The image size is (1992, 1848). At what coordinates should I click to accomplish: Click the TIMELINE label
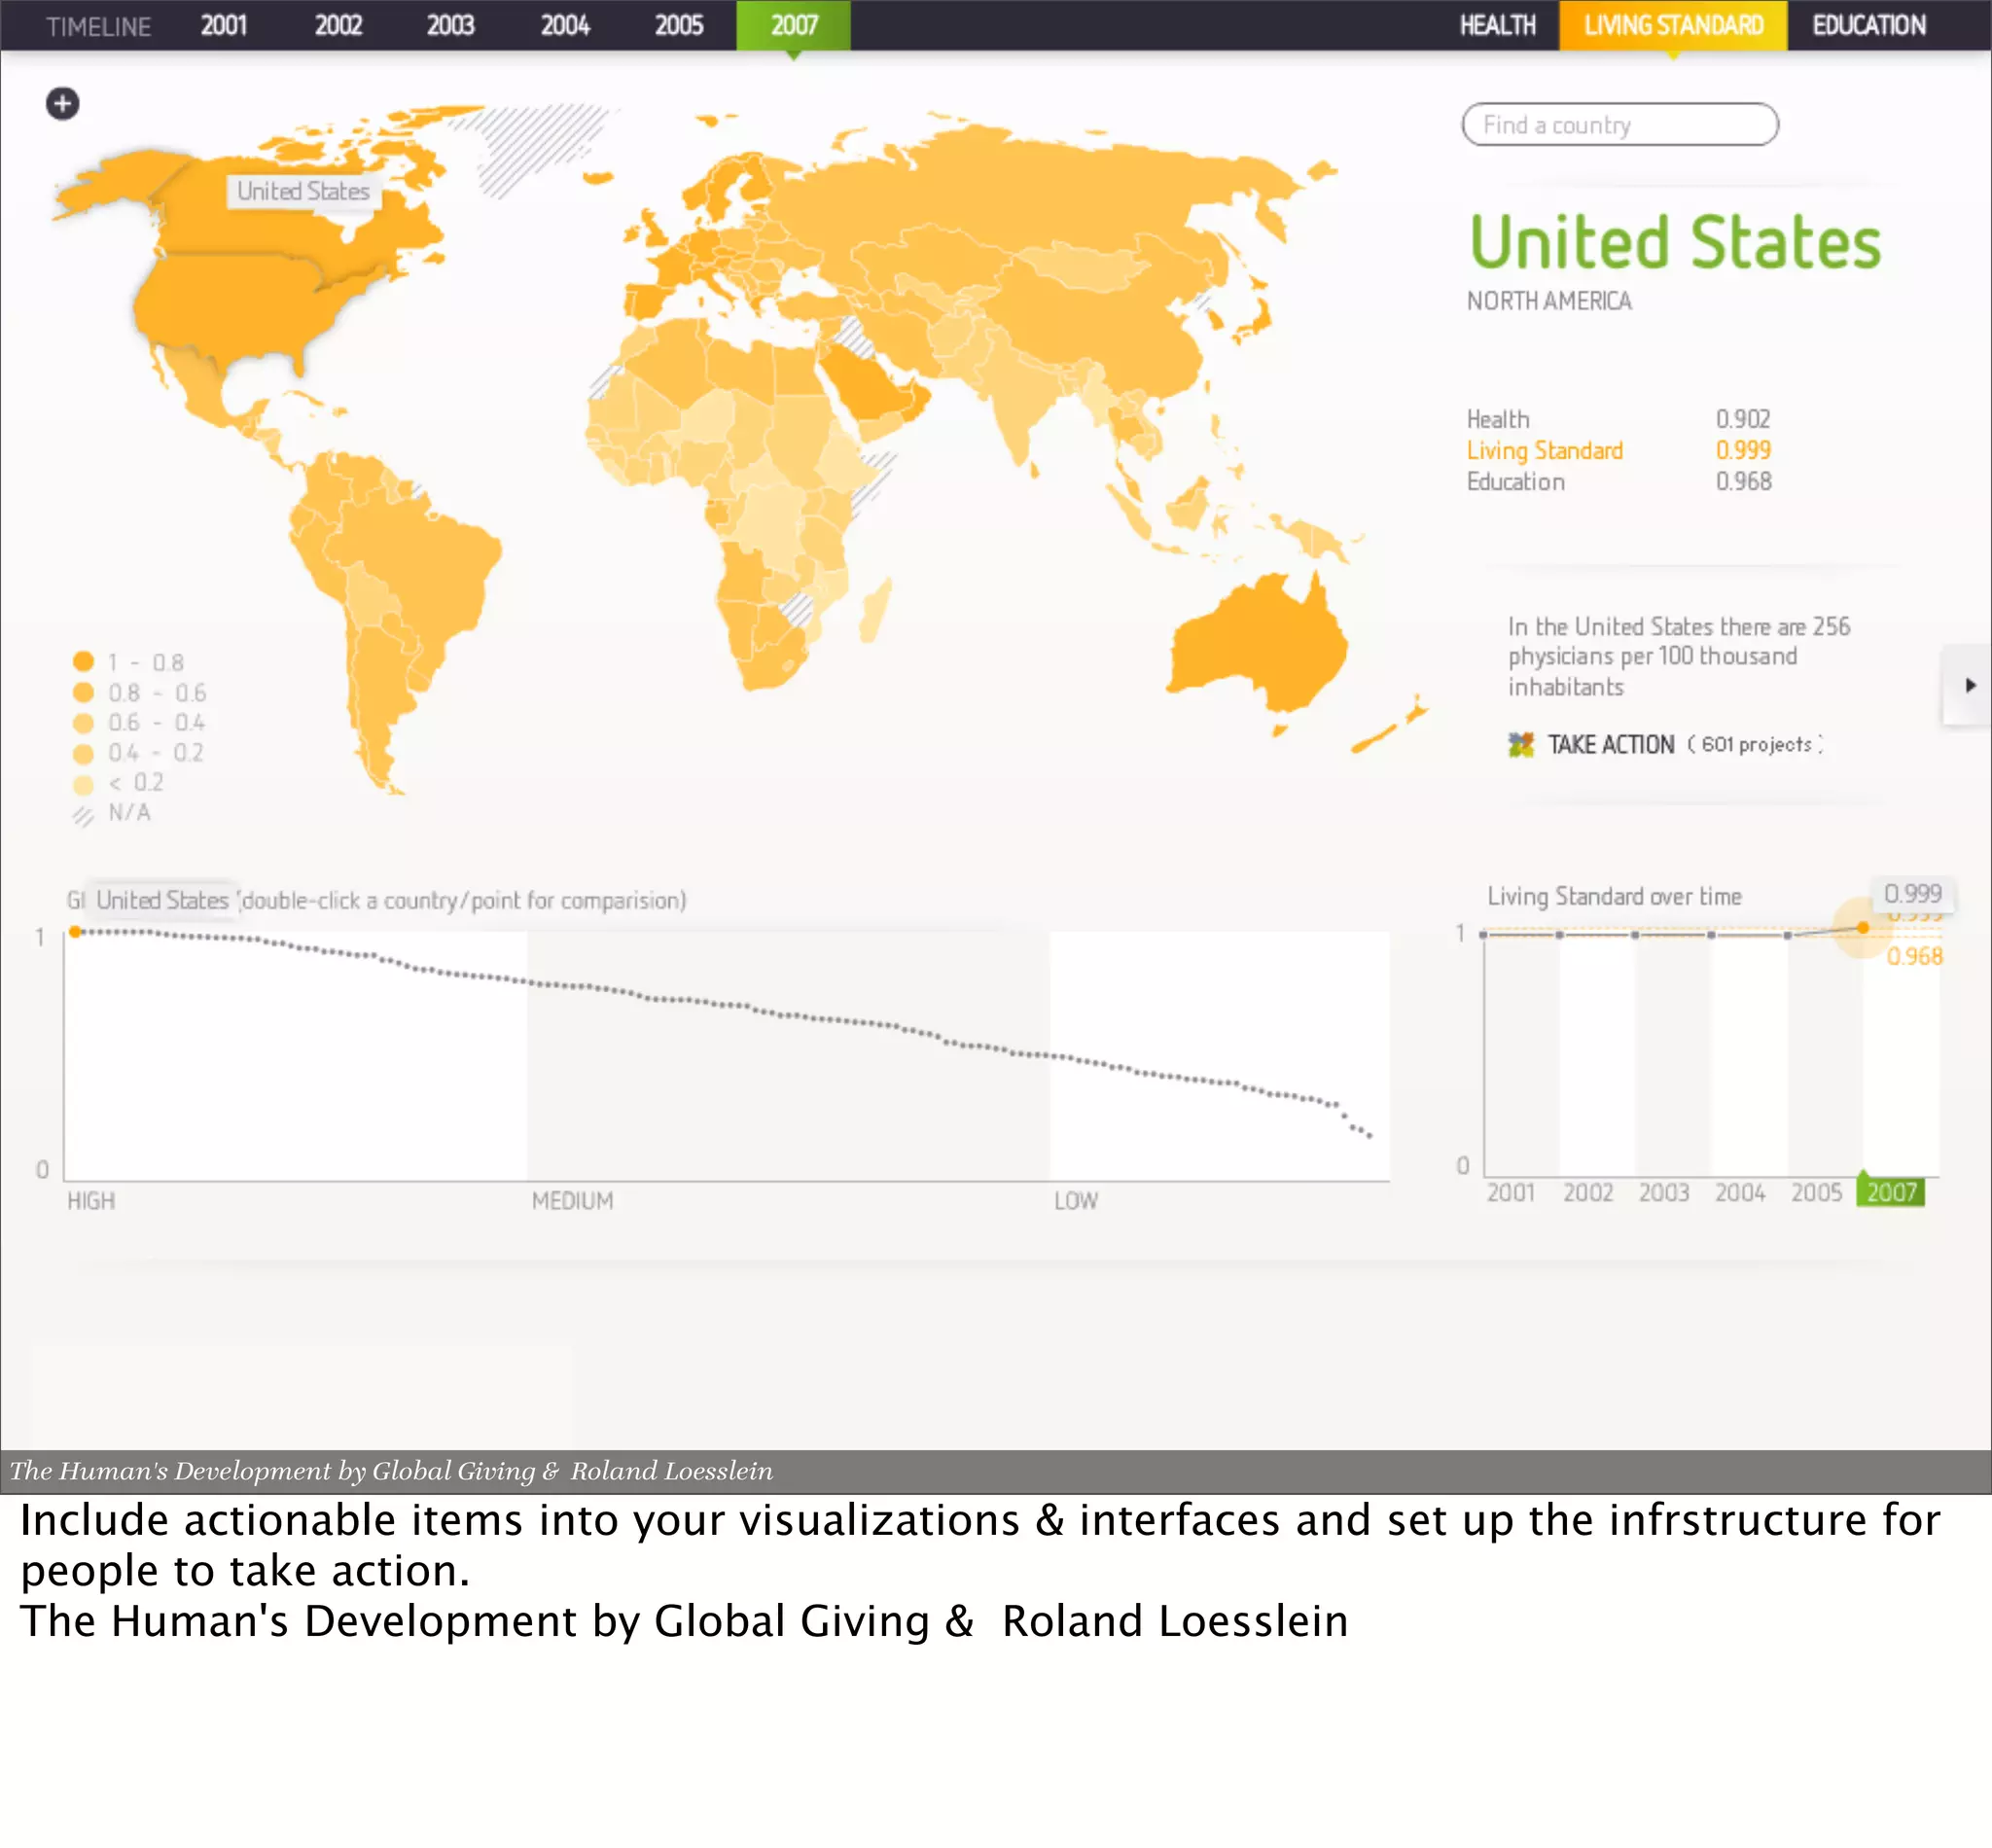[x=99, y=27]
